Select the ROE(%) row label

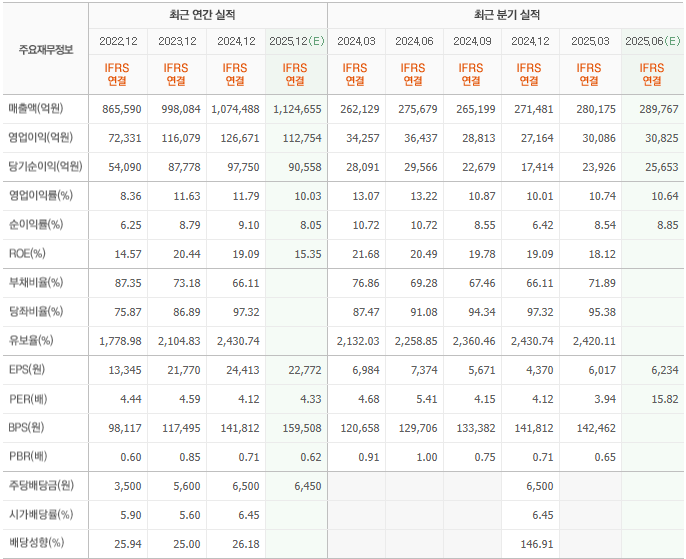[27, 254]
